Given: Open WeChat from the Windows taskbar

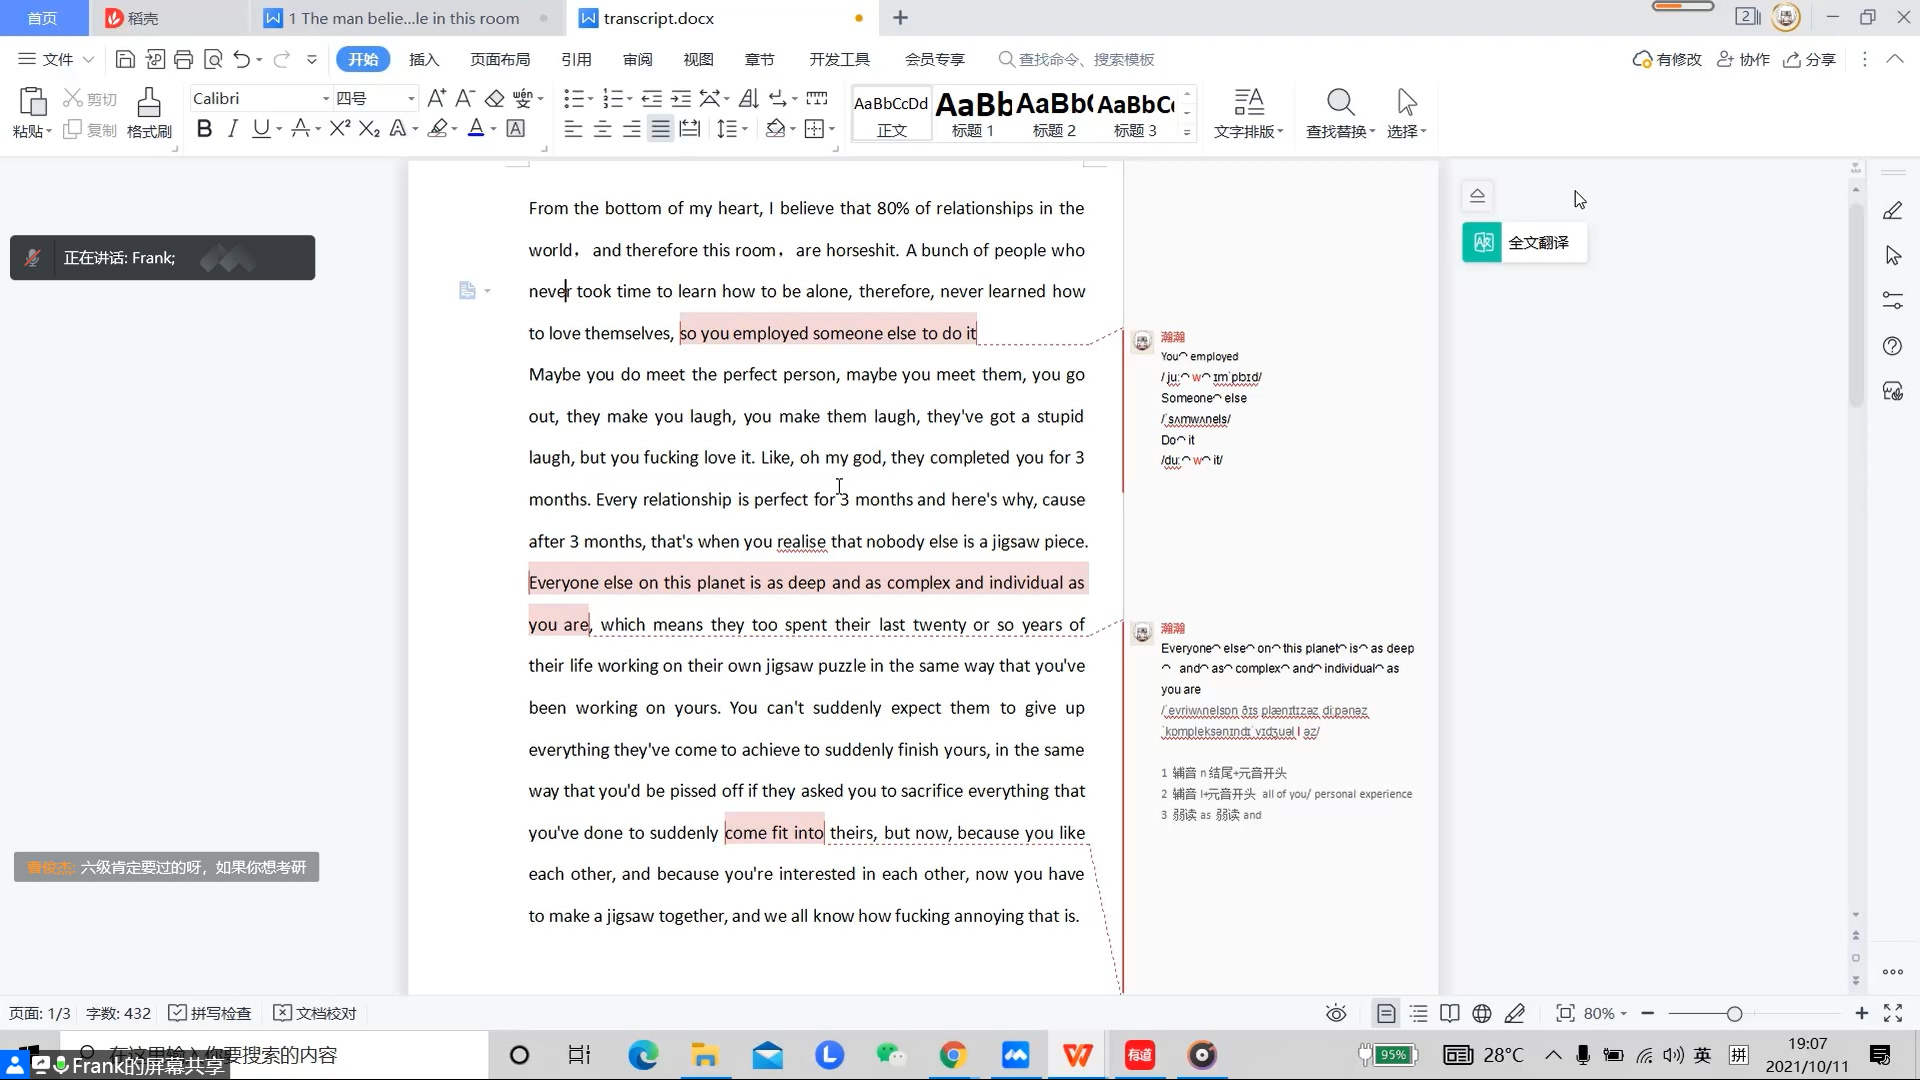Looking at the screenshot, I should click(889, 1055).
